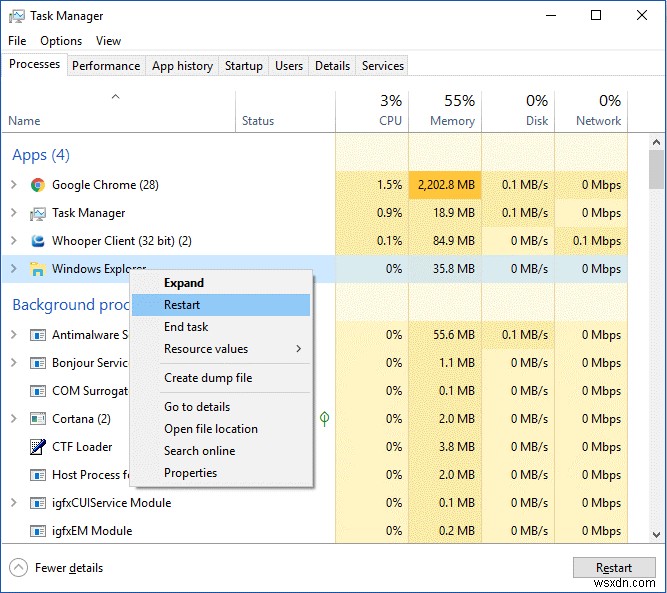
Task: Click CTF Loader's 3.8 MB memory cell
Action: click(445, 447)
